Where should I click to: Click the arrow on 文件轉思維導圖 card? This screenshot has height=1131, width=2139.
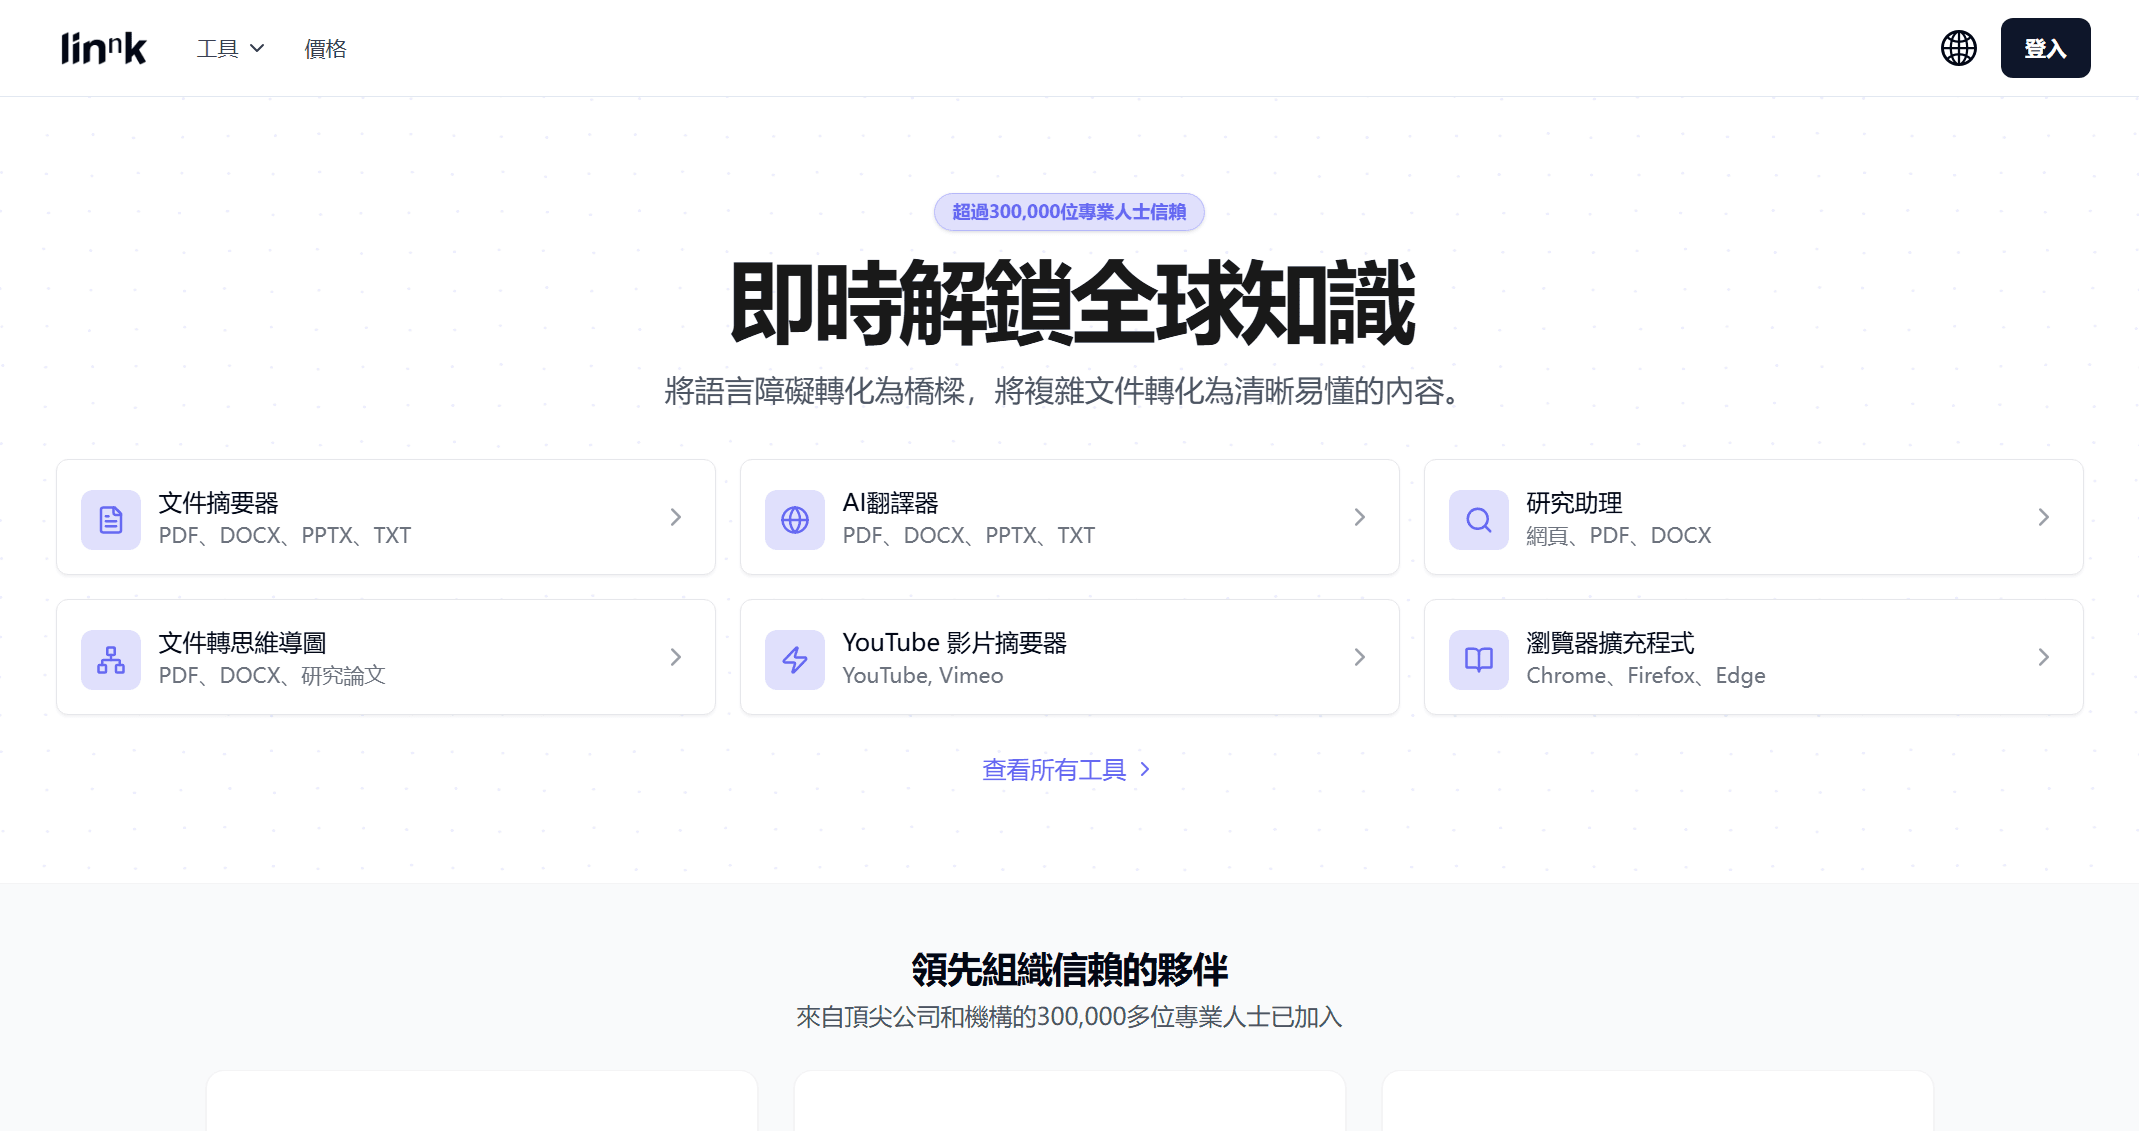point(675,657)
